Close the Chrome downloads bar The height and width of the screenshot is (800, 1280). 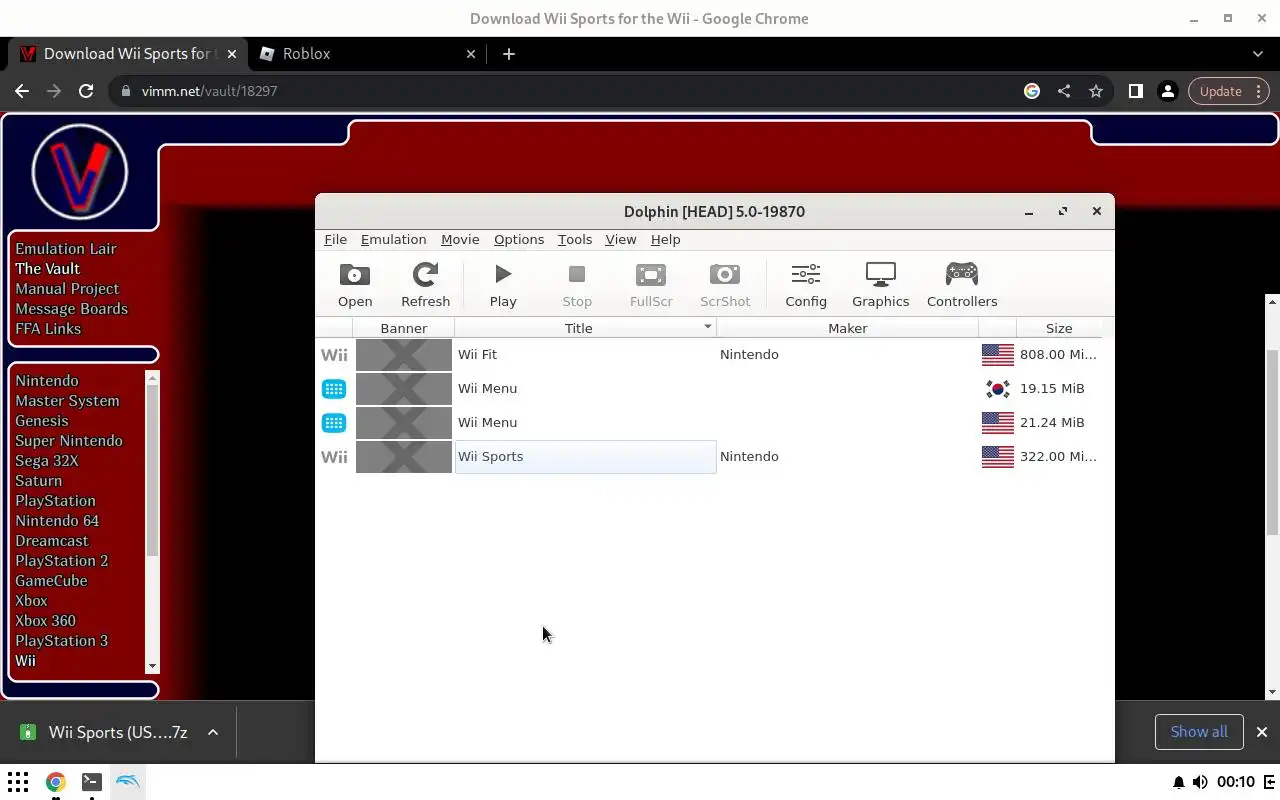pos(1261,732)
